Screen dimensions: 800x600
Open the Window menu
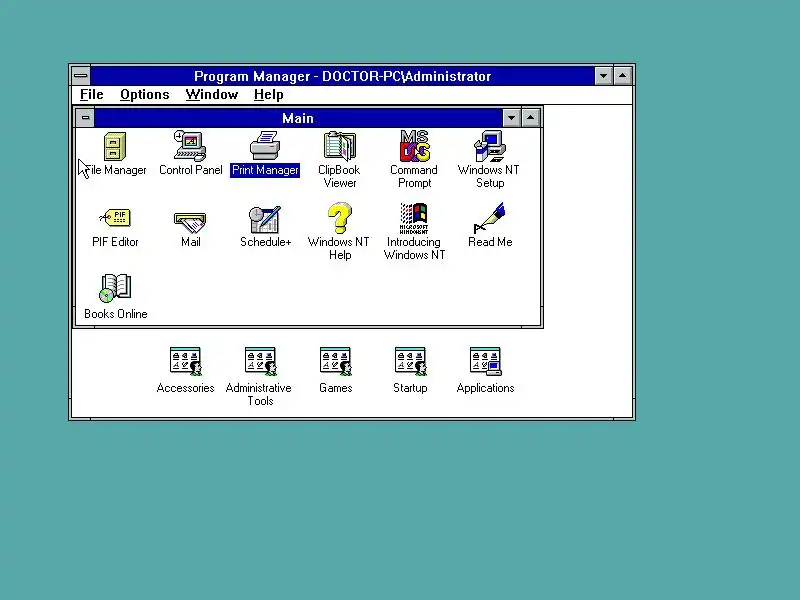point(212,95)
